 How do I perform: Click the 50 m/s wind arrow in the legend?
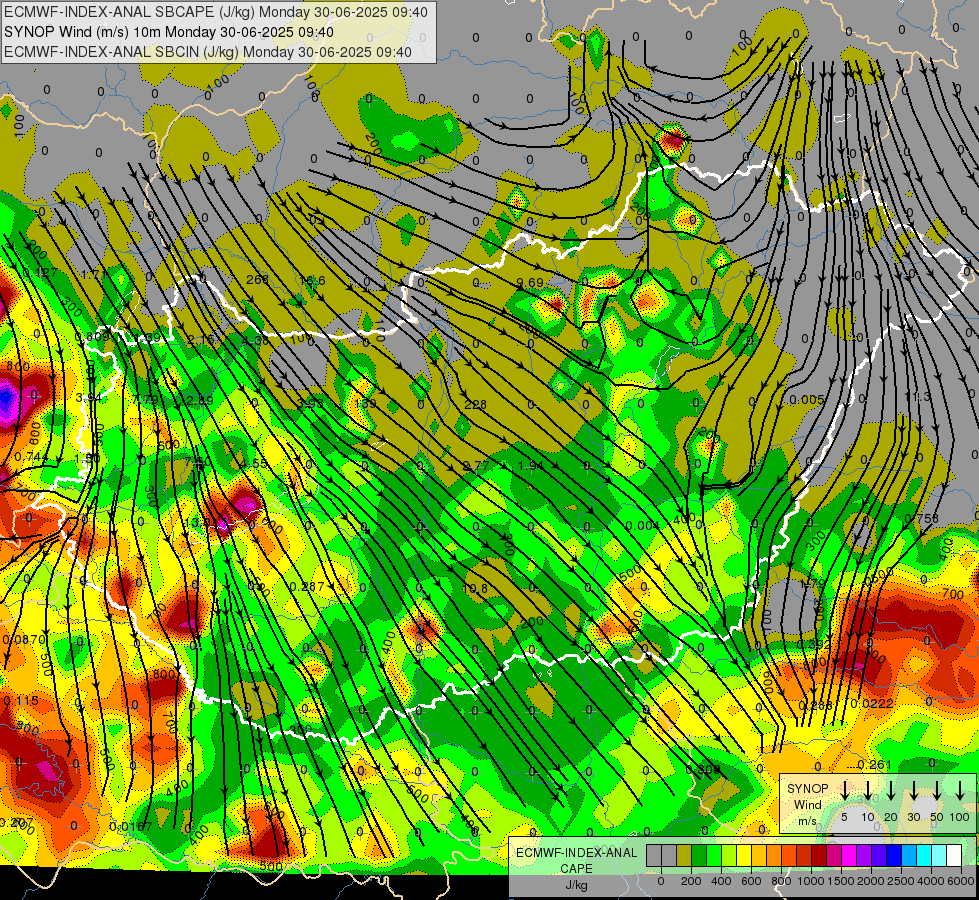pyautogui.click(x=937, y=791)
